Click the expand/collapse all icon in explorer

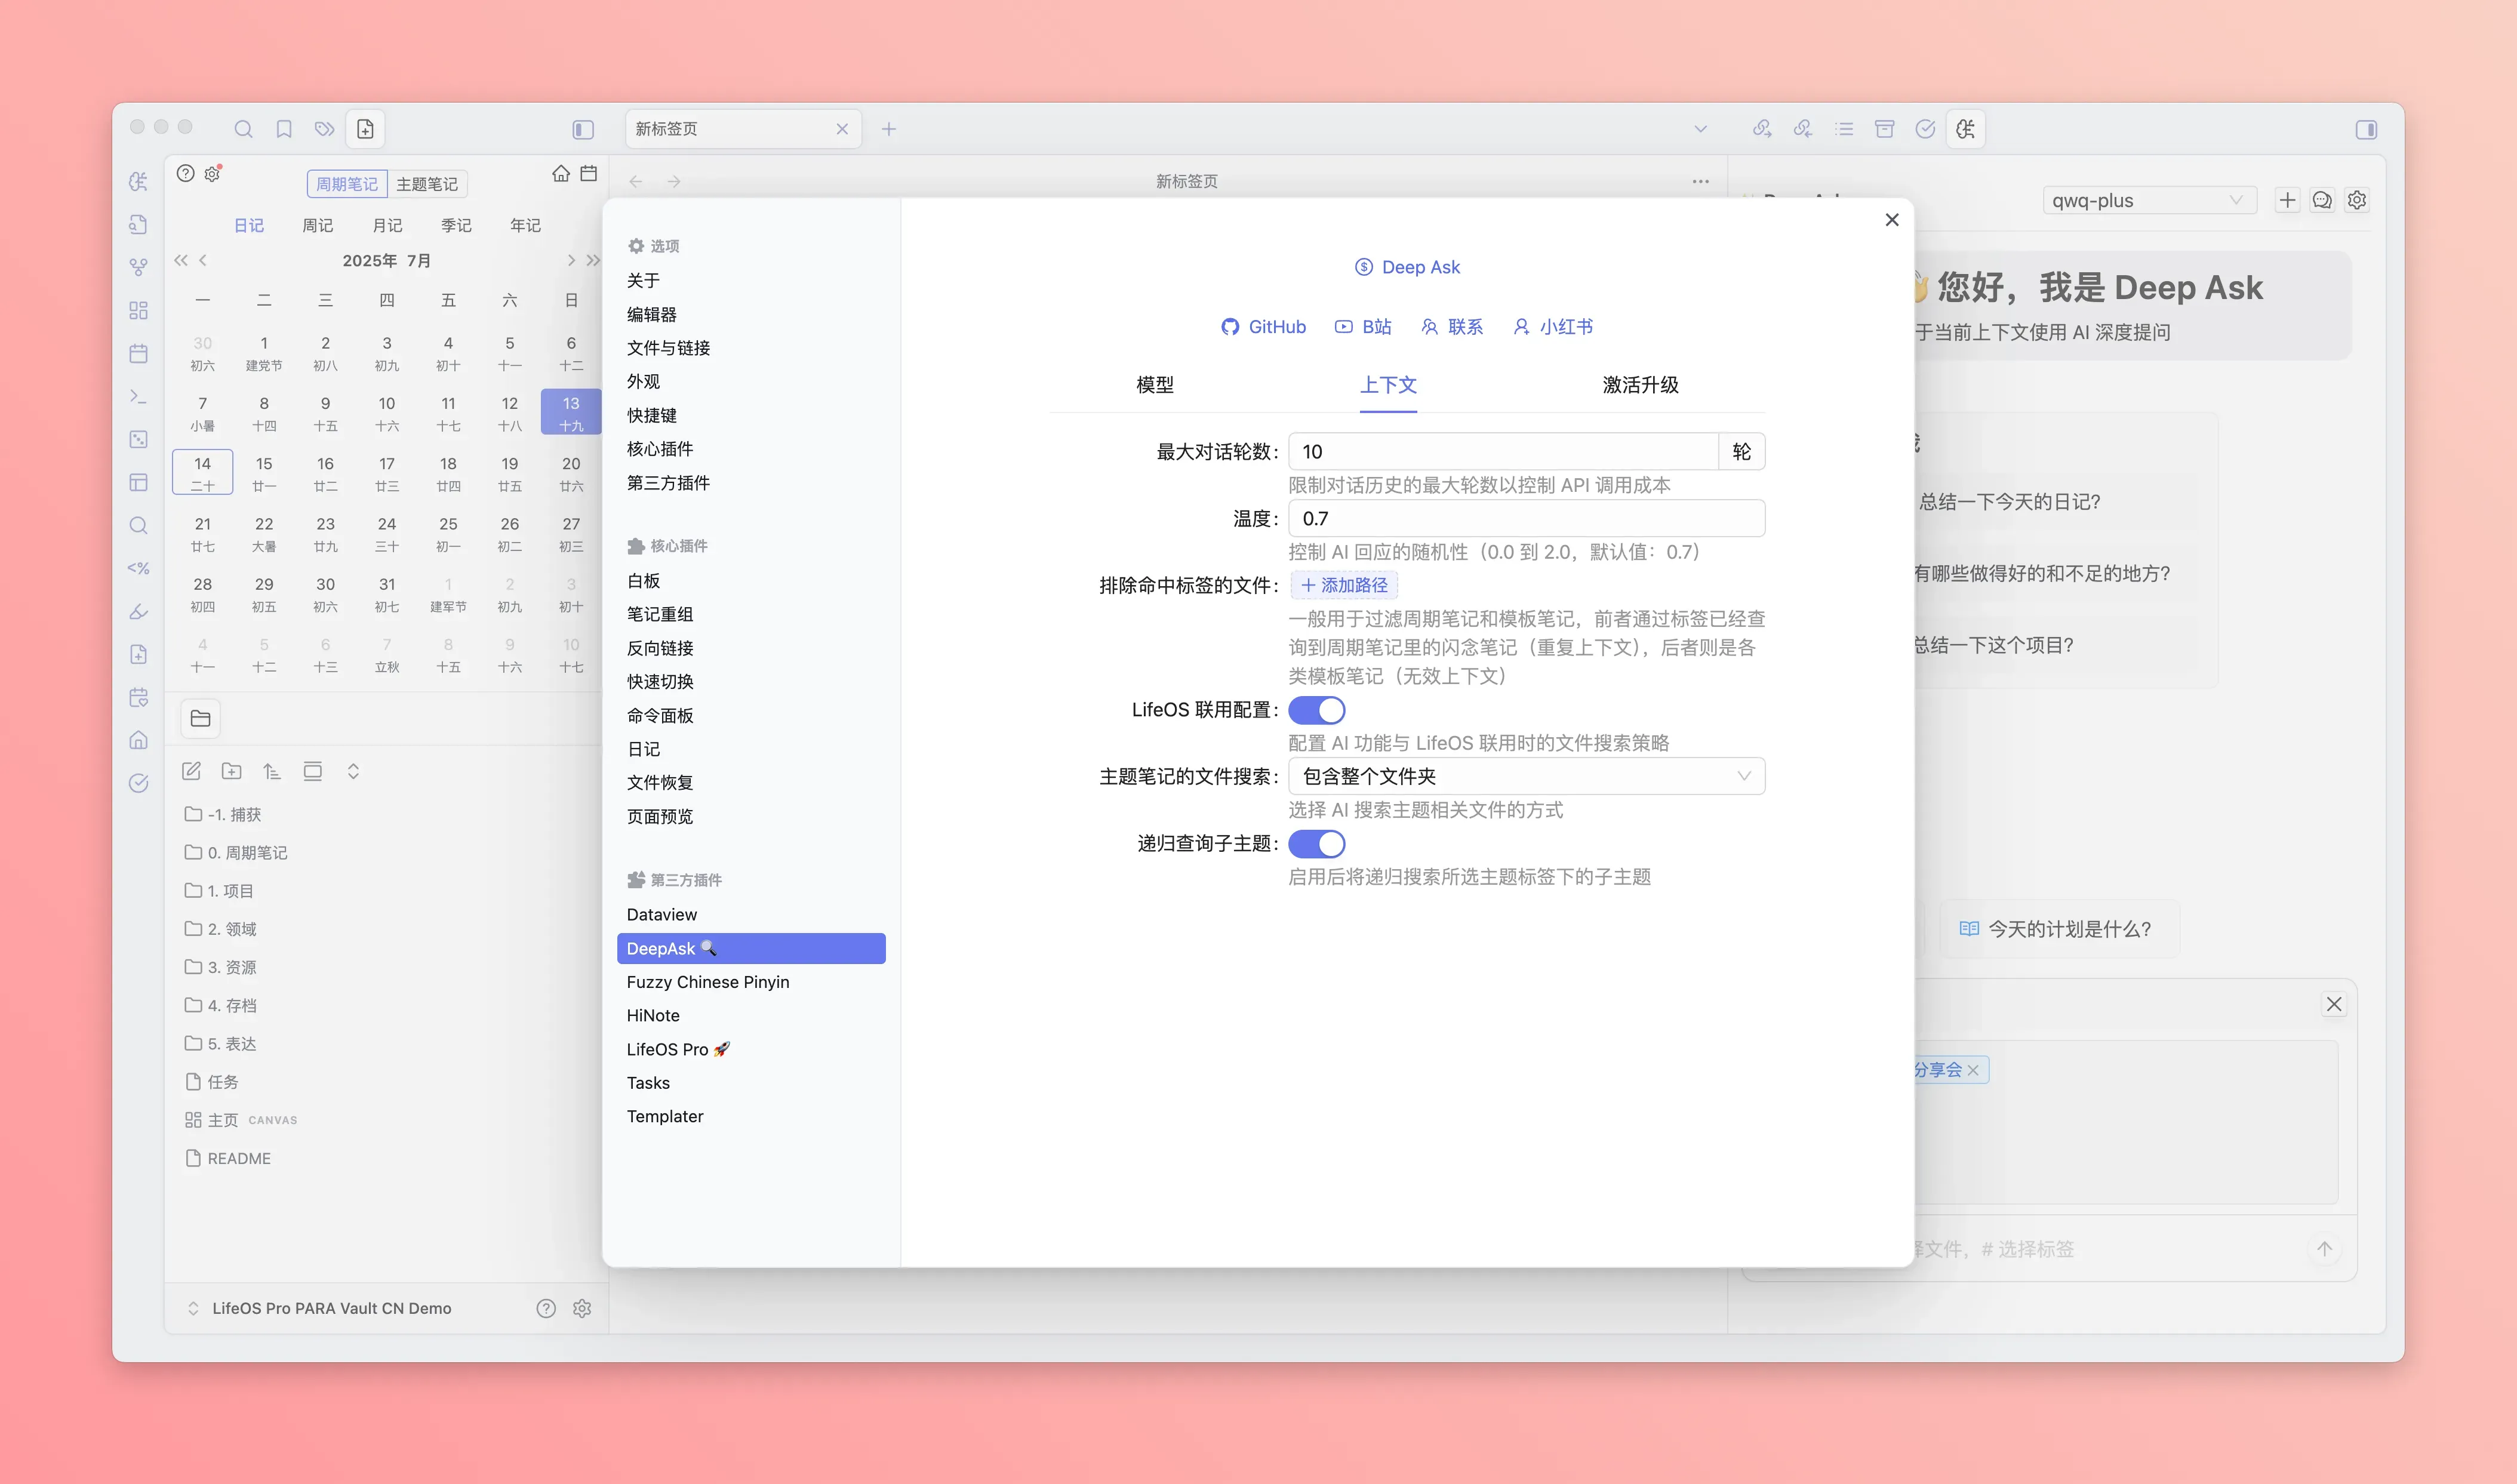pos(353,771)
